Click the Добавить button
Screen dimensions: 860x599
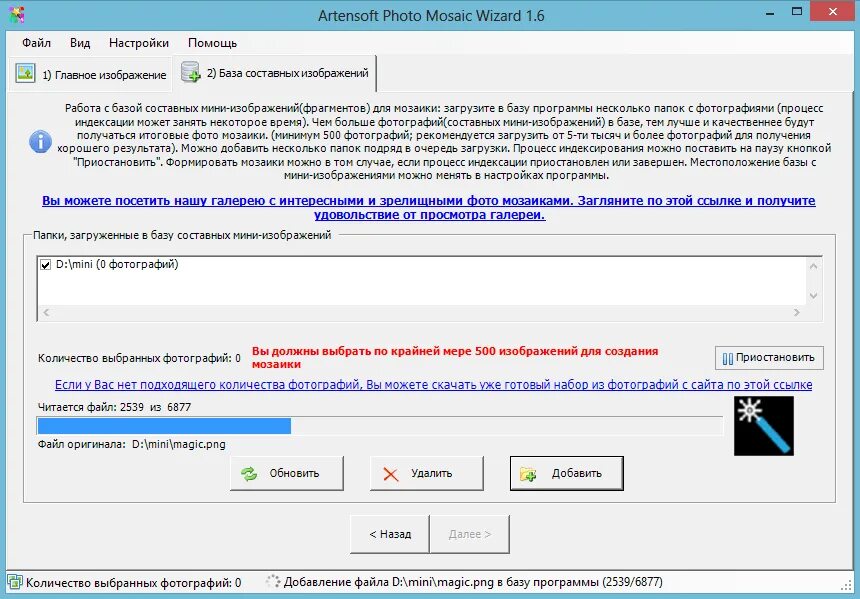[567, 473]
